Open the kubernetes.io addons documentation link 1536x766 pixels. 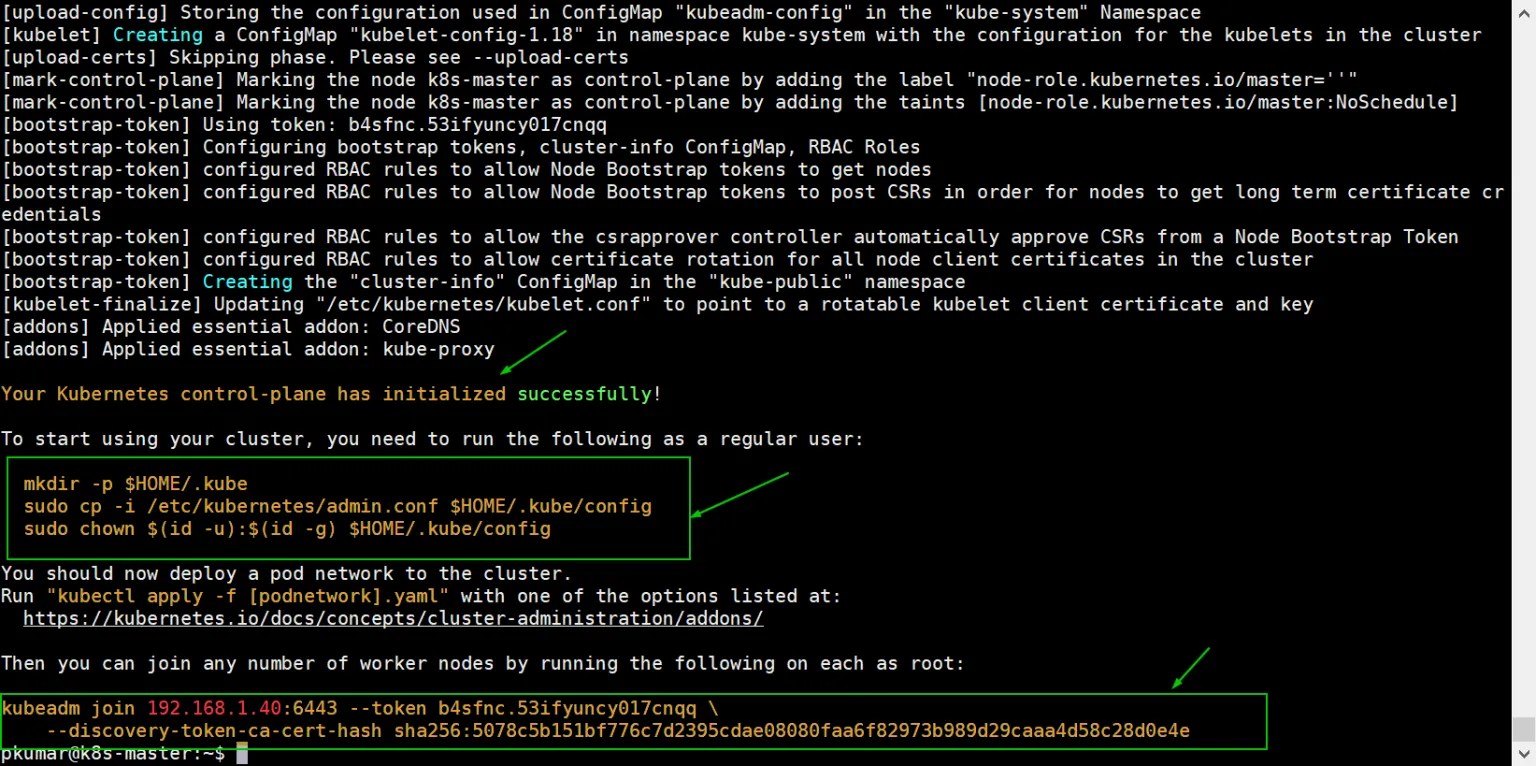pyautogui.click(x=393, y=618)
